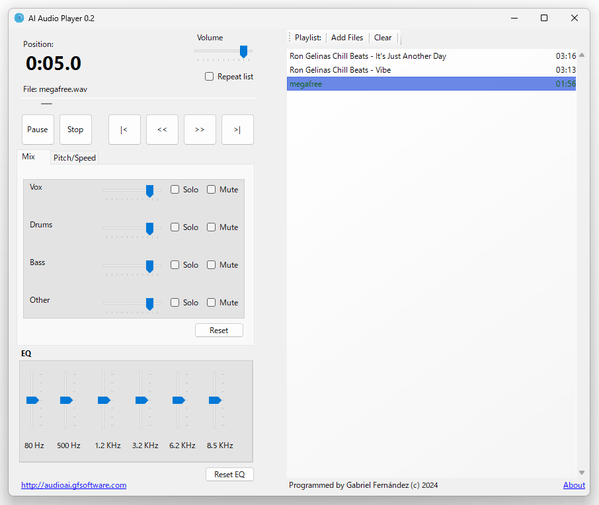Click the 0:05.0 position readout
This screenshot has width=599, height=505.
click(53, 63)
